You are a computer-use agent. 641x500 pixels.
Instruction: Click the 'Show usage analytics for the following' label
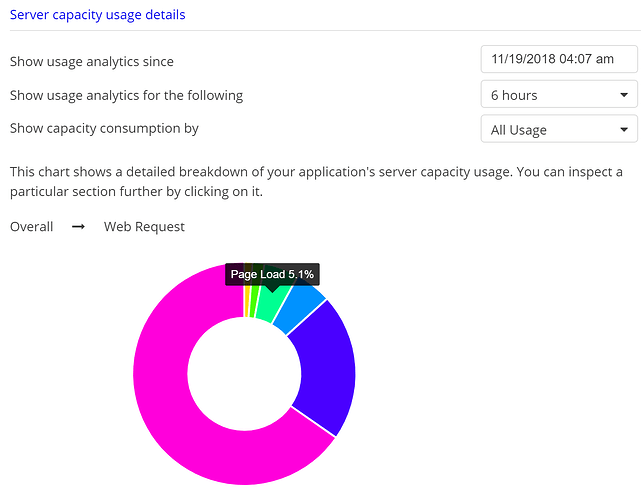[126, 95]
